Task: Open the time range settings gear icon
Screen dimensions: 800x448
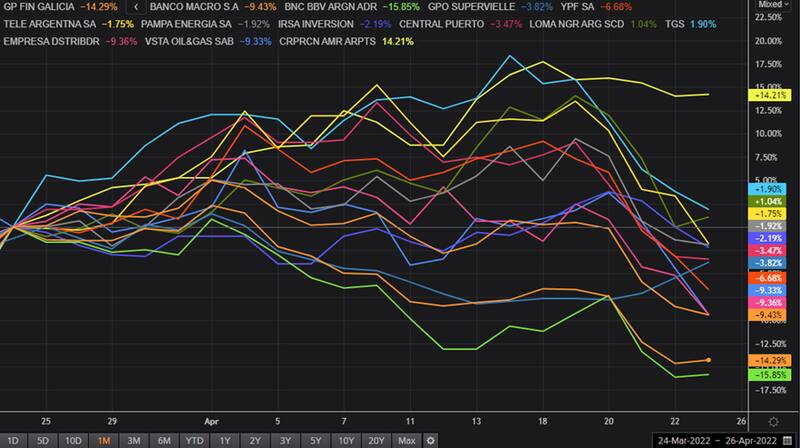Action: point(430,440)
